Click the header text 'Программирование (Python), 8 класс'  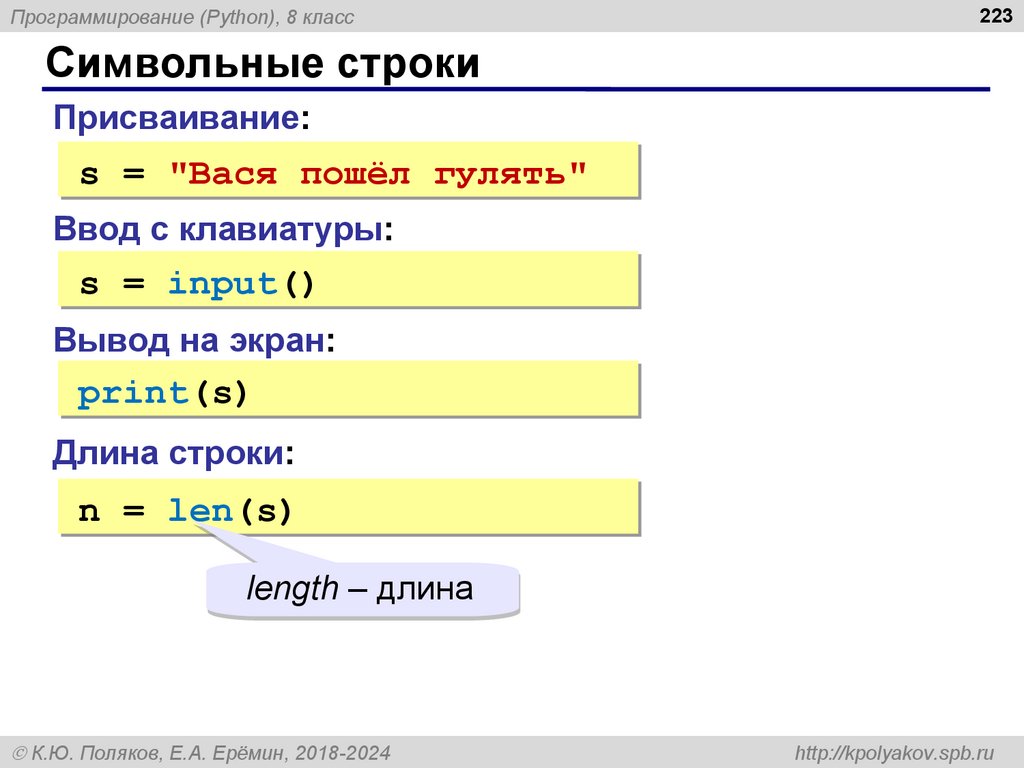coord(182,17)
